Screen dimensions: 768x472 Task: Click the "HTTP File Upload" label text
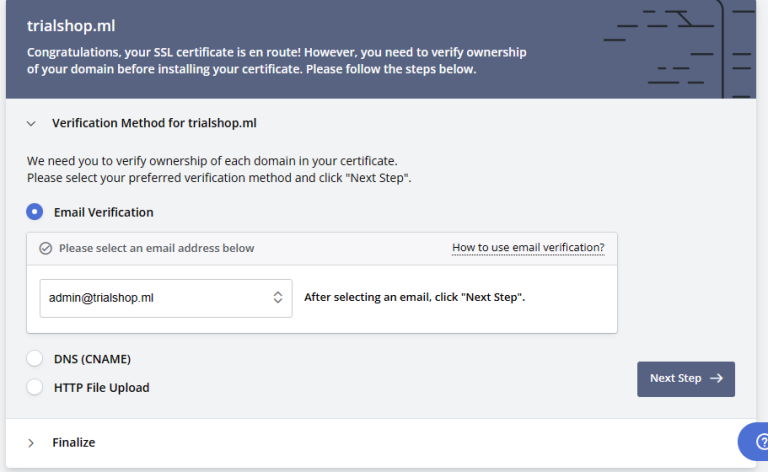(x=101, y=387)
